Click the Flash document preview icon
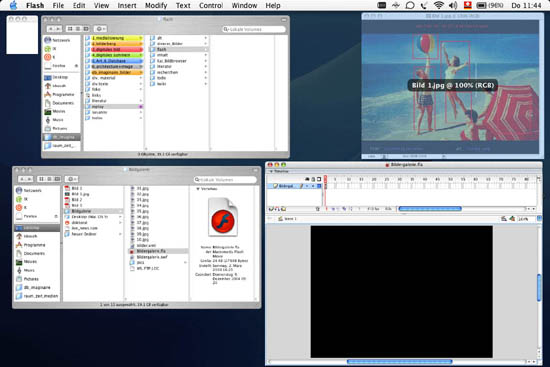This screenshot has width=550, height=367. 223,218
